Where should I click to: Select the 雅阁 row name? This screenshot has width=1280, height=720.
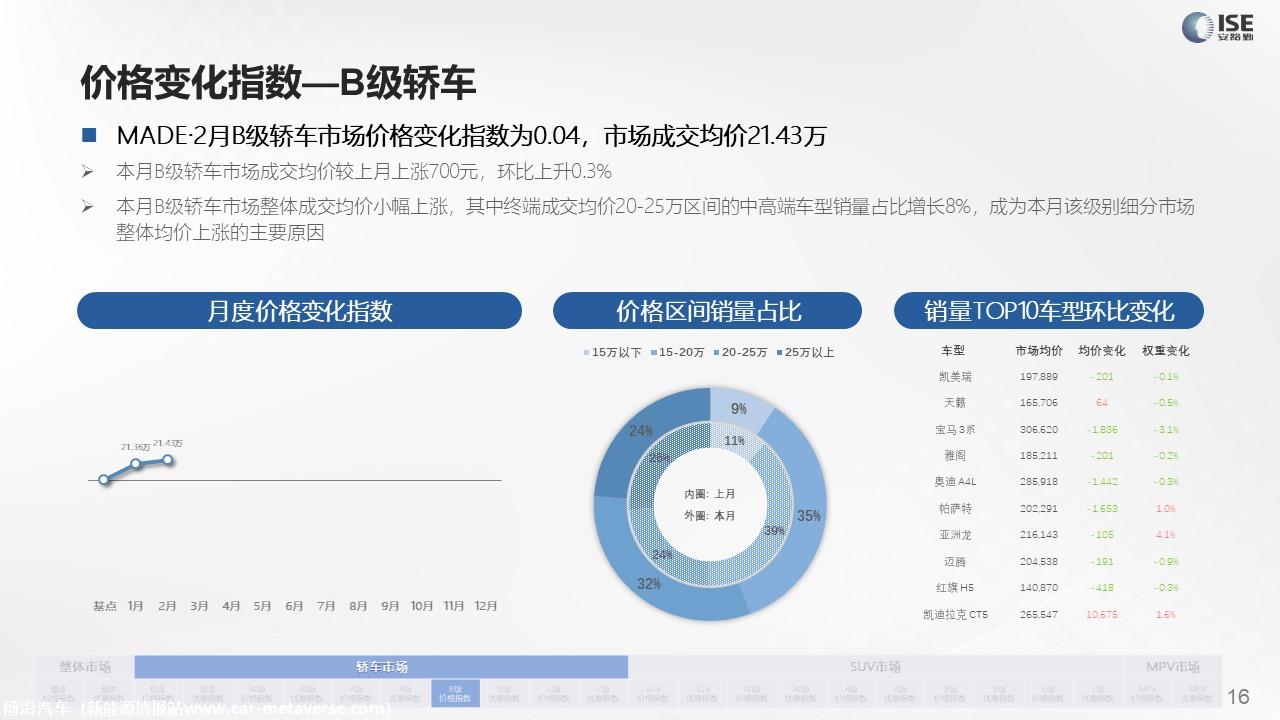coord(955,455)
